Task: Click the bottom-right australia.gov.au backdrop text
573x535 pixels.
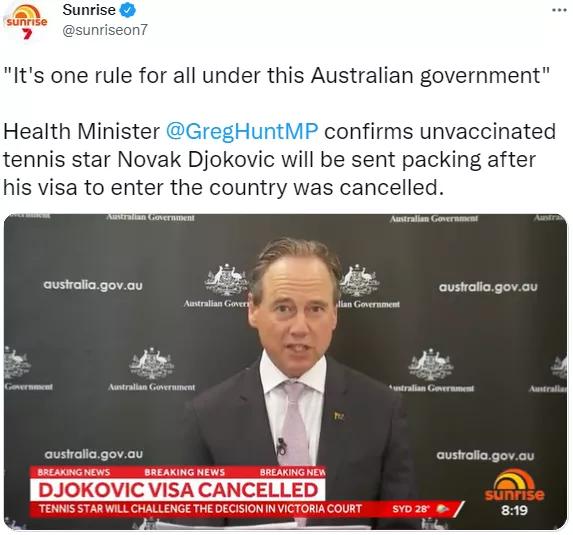Action: tap(485, 456)
